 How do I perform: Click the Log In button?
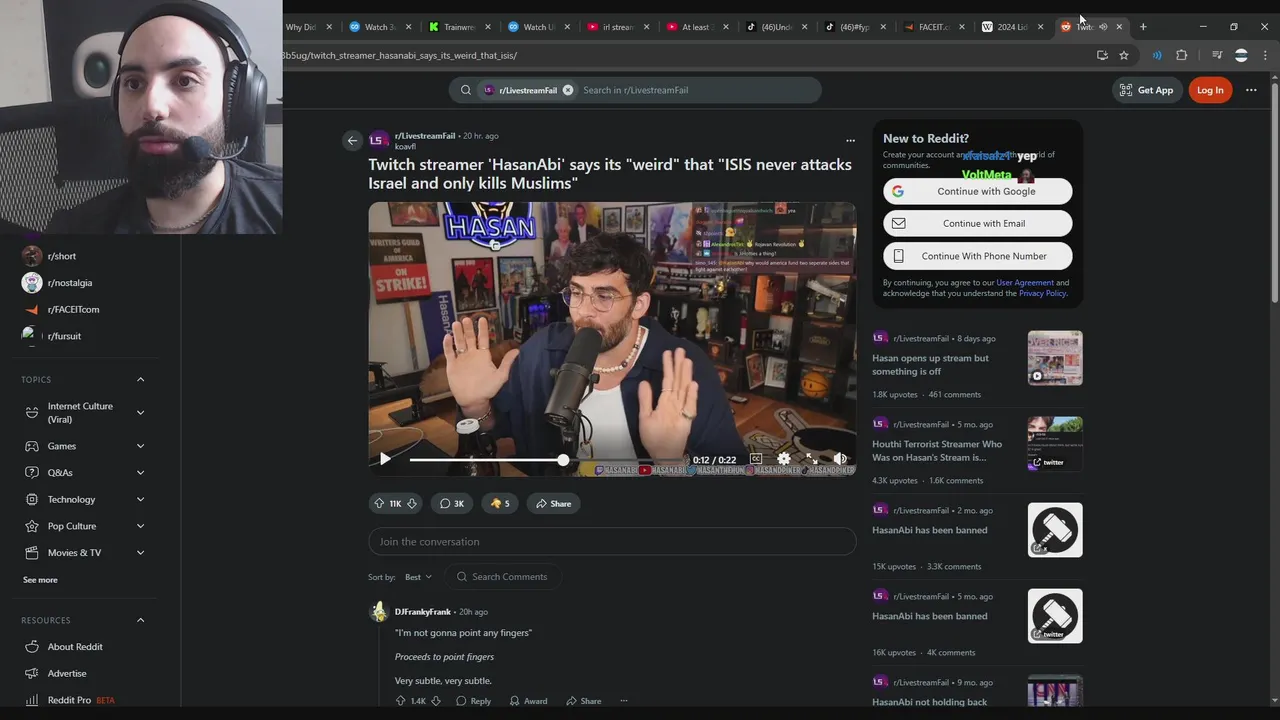point(1210,90)
